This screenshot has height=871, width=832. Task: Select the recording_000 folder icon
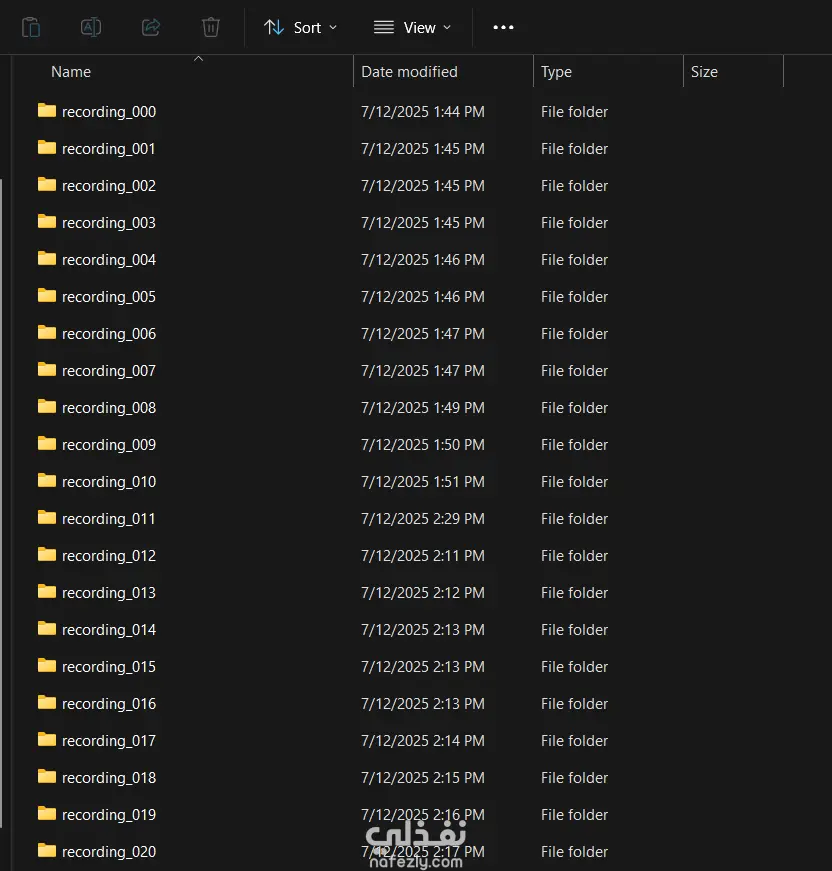coord(47,111)
